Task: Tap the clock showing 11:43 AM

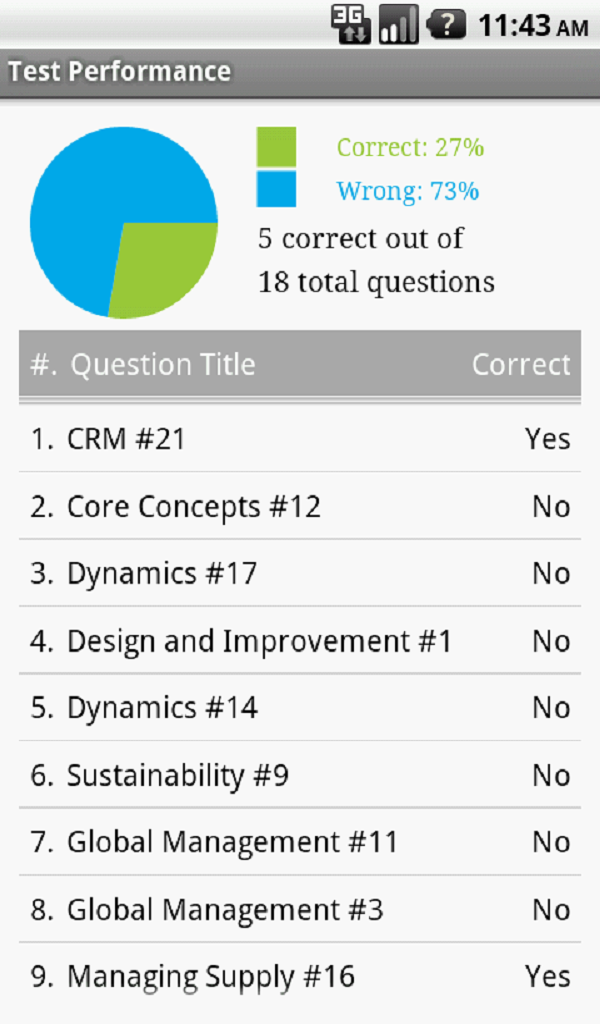Action: point(532,26)
